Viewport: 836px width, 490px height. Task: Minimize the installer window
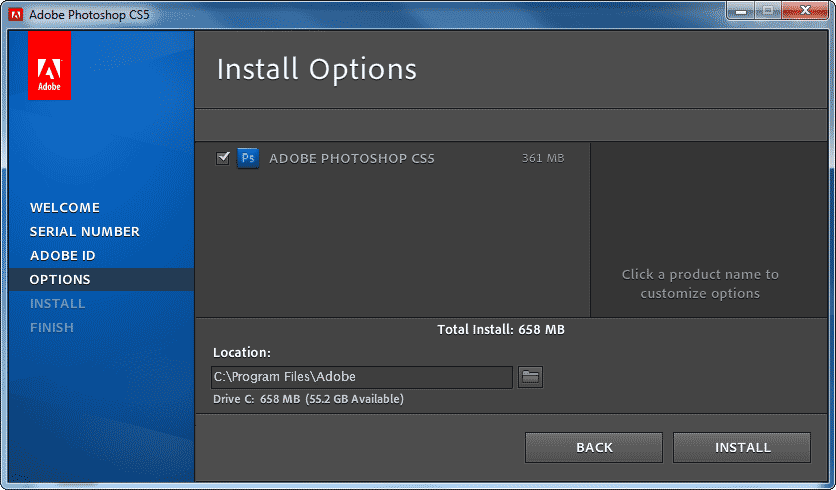[741, 11]
